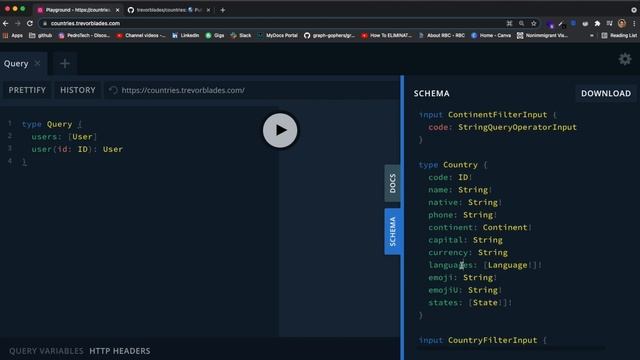Reload the browser page

point(30,24)
